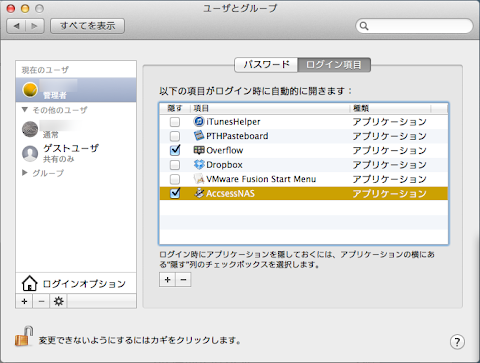This screenshot has width=480, height=363.
Task: Select the Dropbox row name
Action: [x=224, y=165]
